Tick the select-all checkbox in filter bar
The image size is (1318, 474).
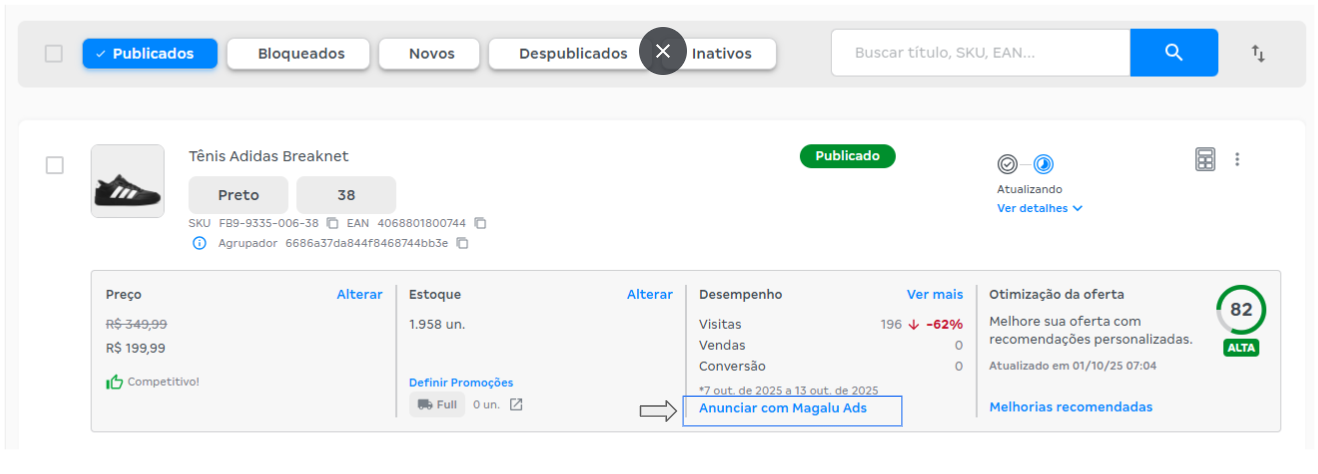[54, 54]
